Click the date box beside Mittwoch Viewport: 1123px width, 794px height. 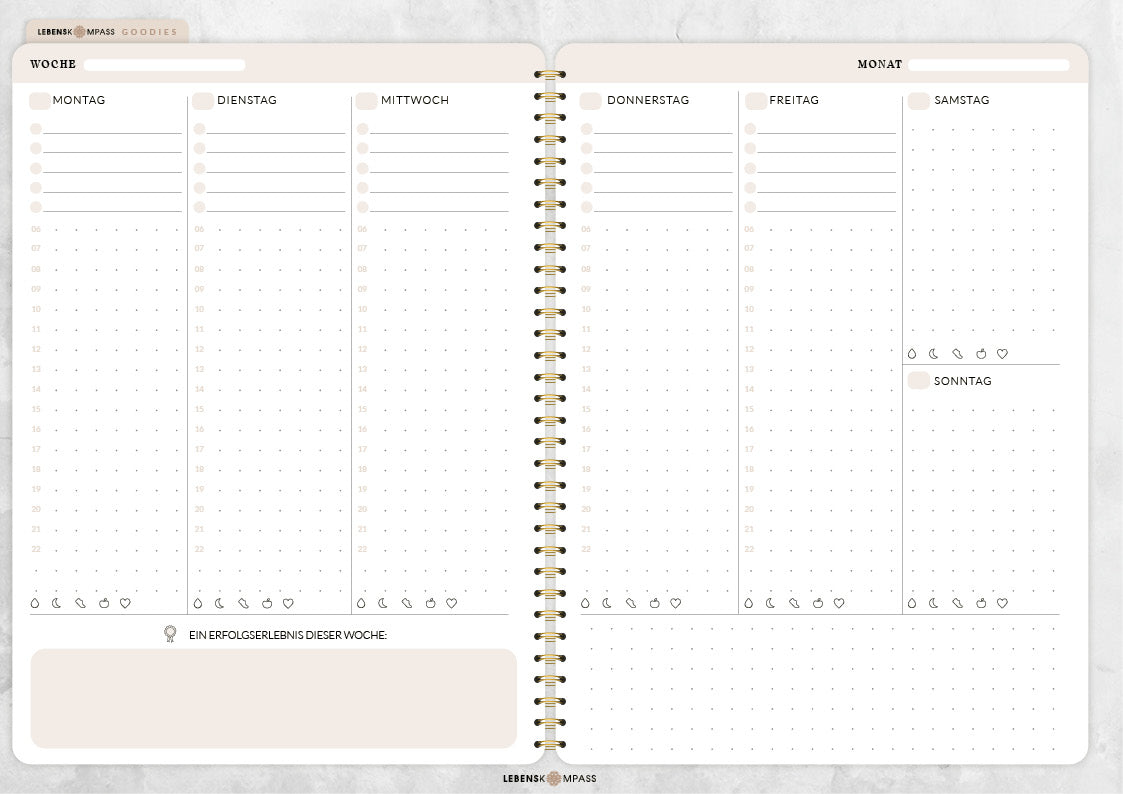(x=366, y=100)
